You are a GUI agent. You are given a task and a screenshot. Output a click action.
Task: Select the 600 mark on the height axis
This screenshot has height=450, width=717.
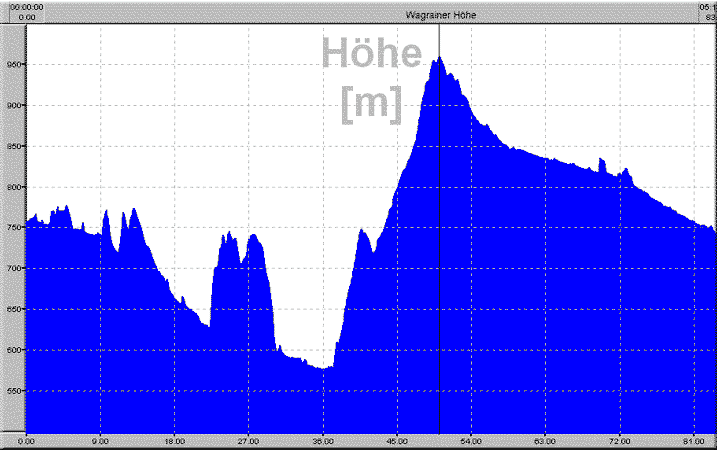click(11, 350)
